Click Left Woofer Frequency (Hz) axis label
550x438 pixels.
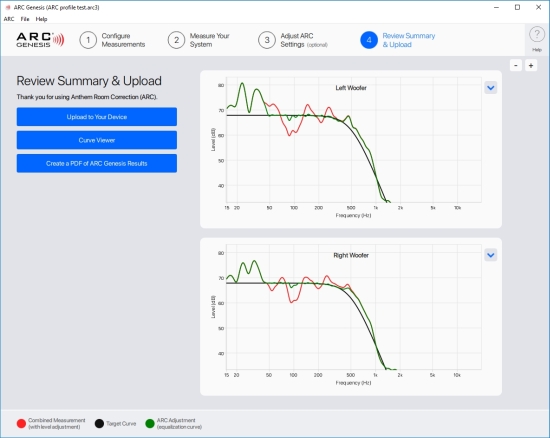(353, 215)
